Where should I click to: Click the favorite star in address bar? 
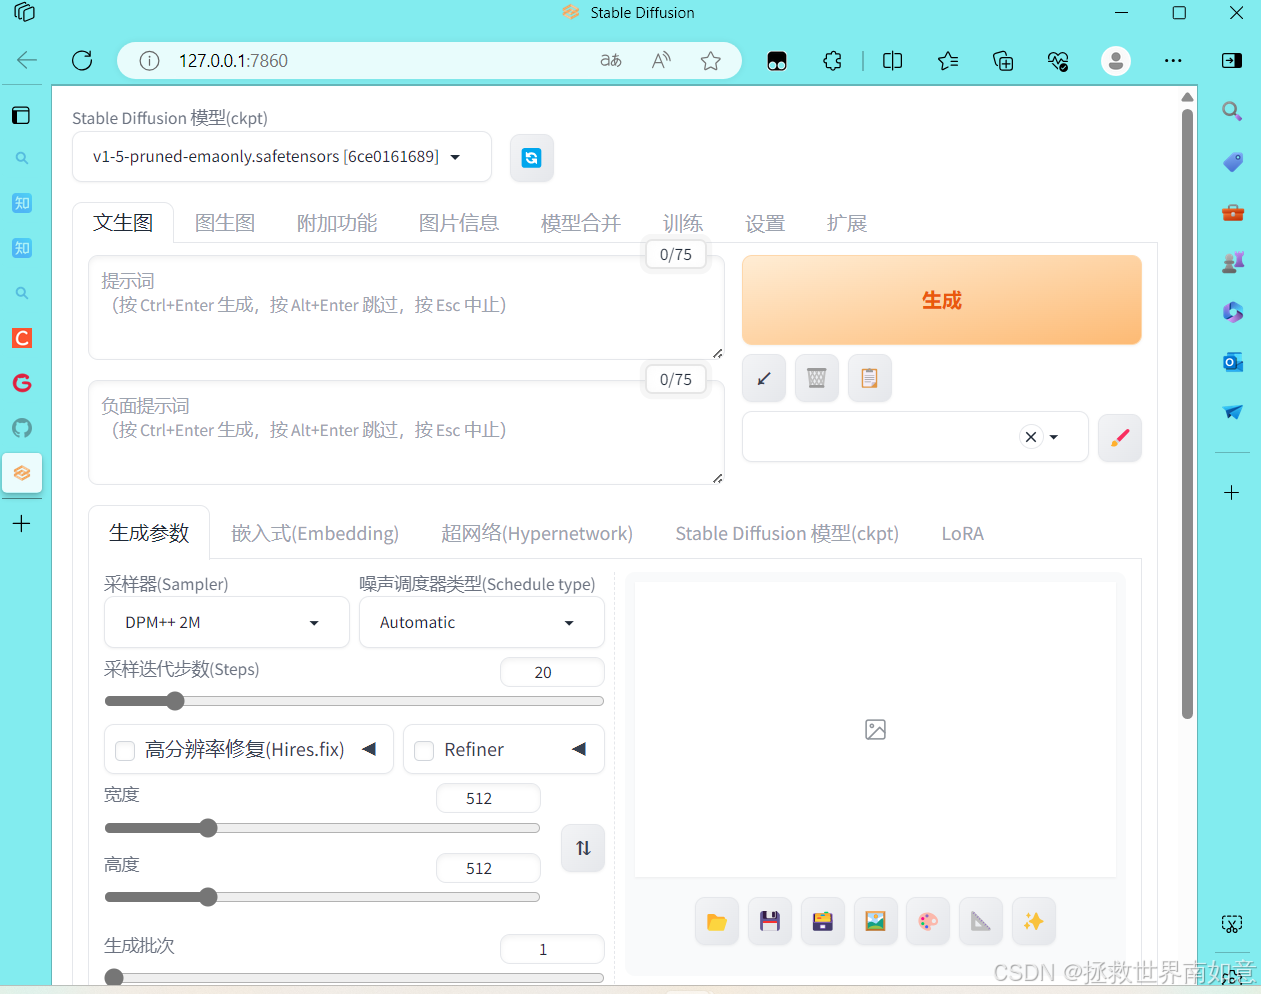(711, 61)
